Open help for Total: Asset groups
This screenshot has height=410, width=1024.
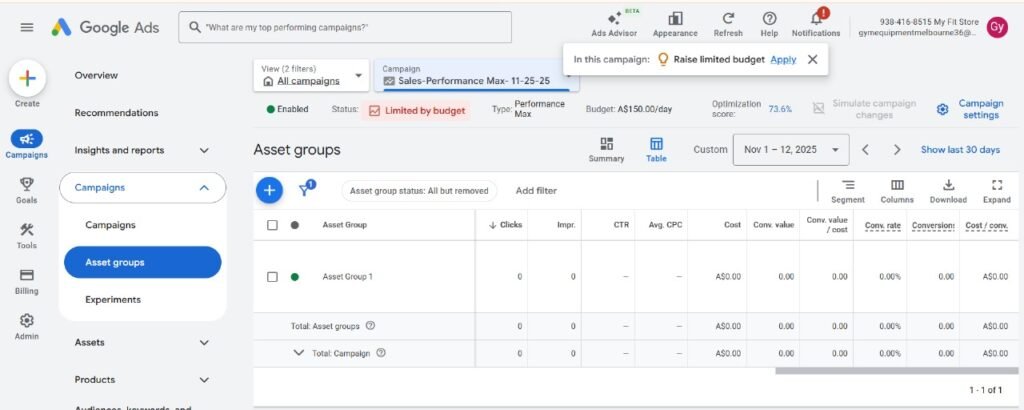coord(370,326)
